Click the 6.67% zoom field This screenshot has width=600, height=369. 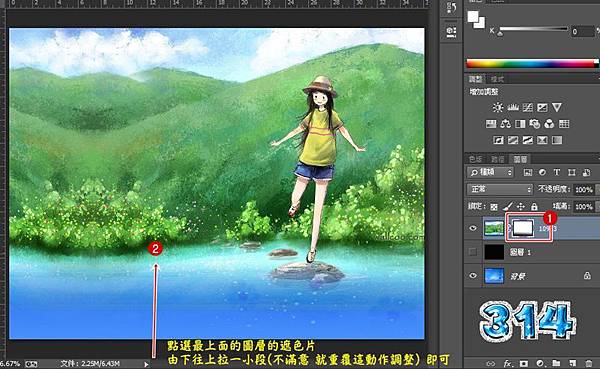(x=10, y=364)
